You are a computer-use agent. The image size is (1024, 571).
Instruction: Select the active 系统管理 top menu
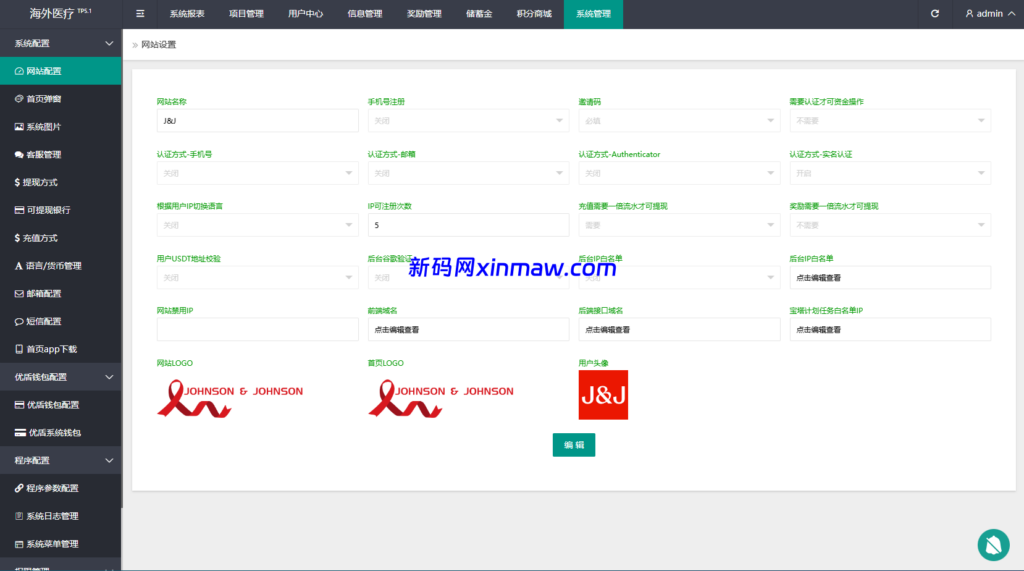click(x=594, y=14)
